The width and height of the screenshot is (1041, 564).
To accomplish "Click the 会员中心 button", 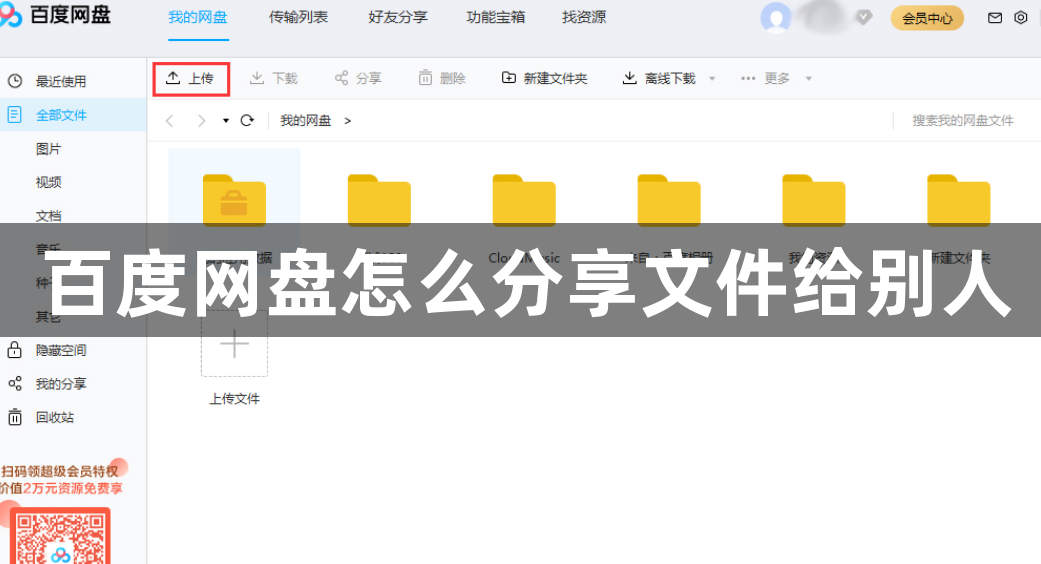I will tap(927, 18).
